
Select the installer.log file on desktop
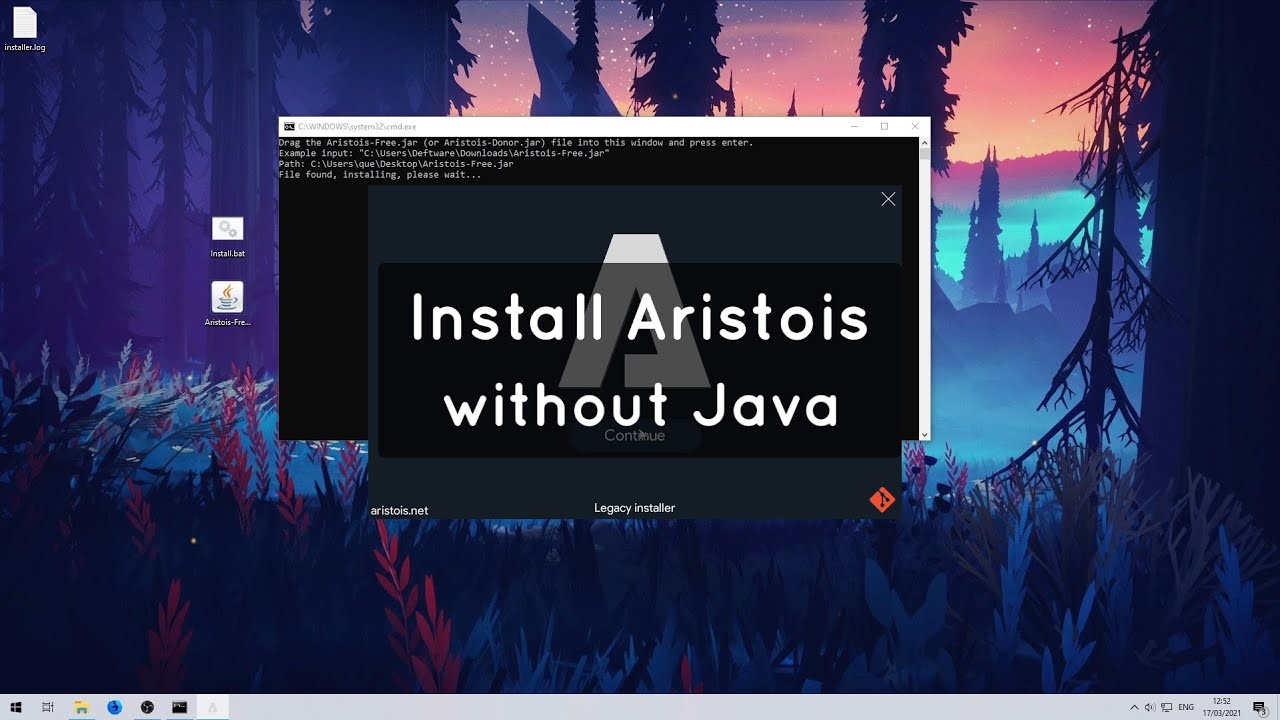tap(25, 30)
